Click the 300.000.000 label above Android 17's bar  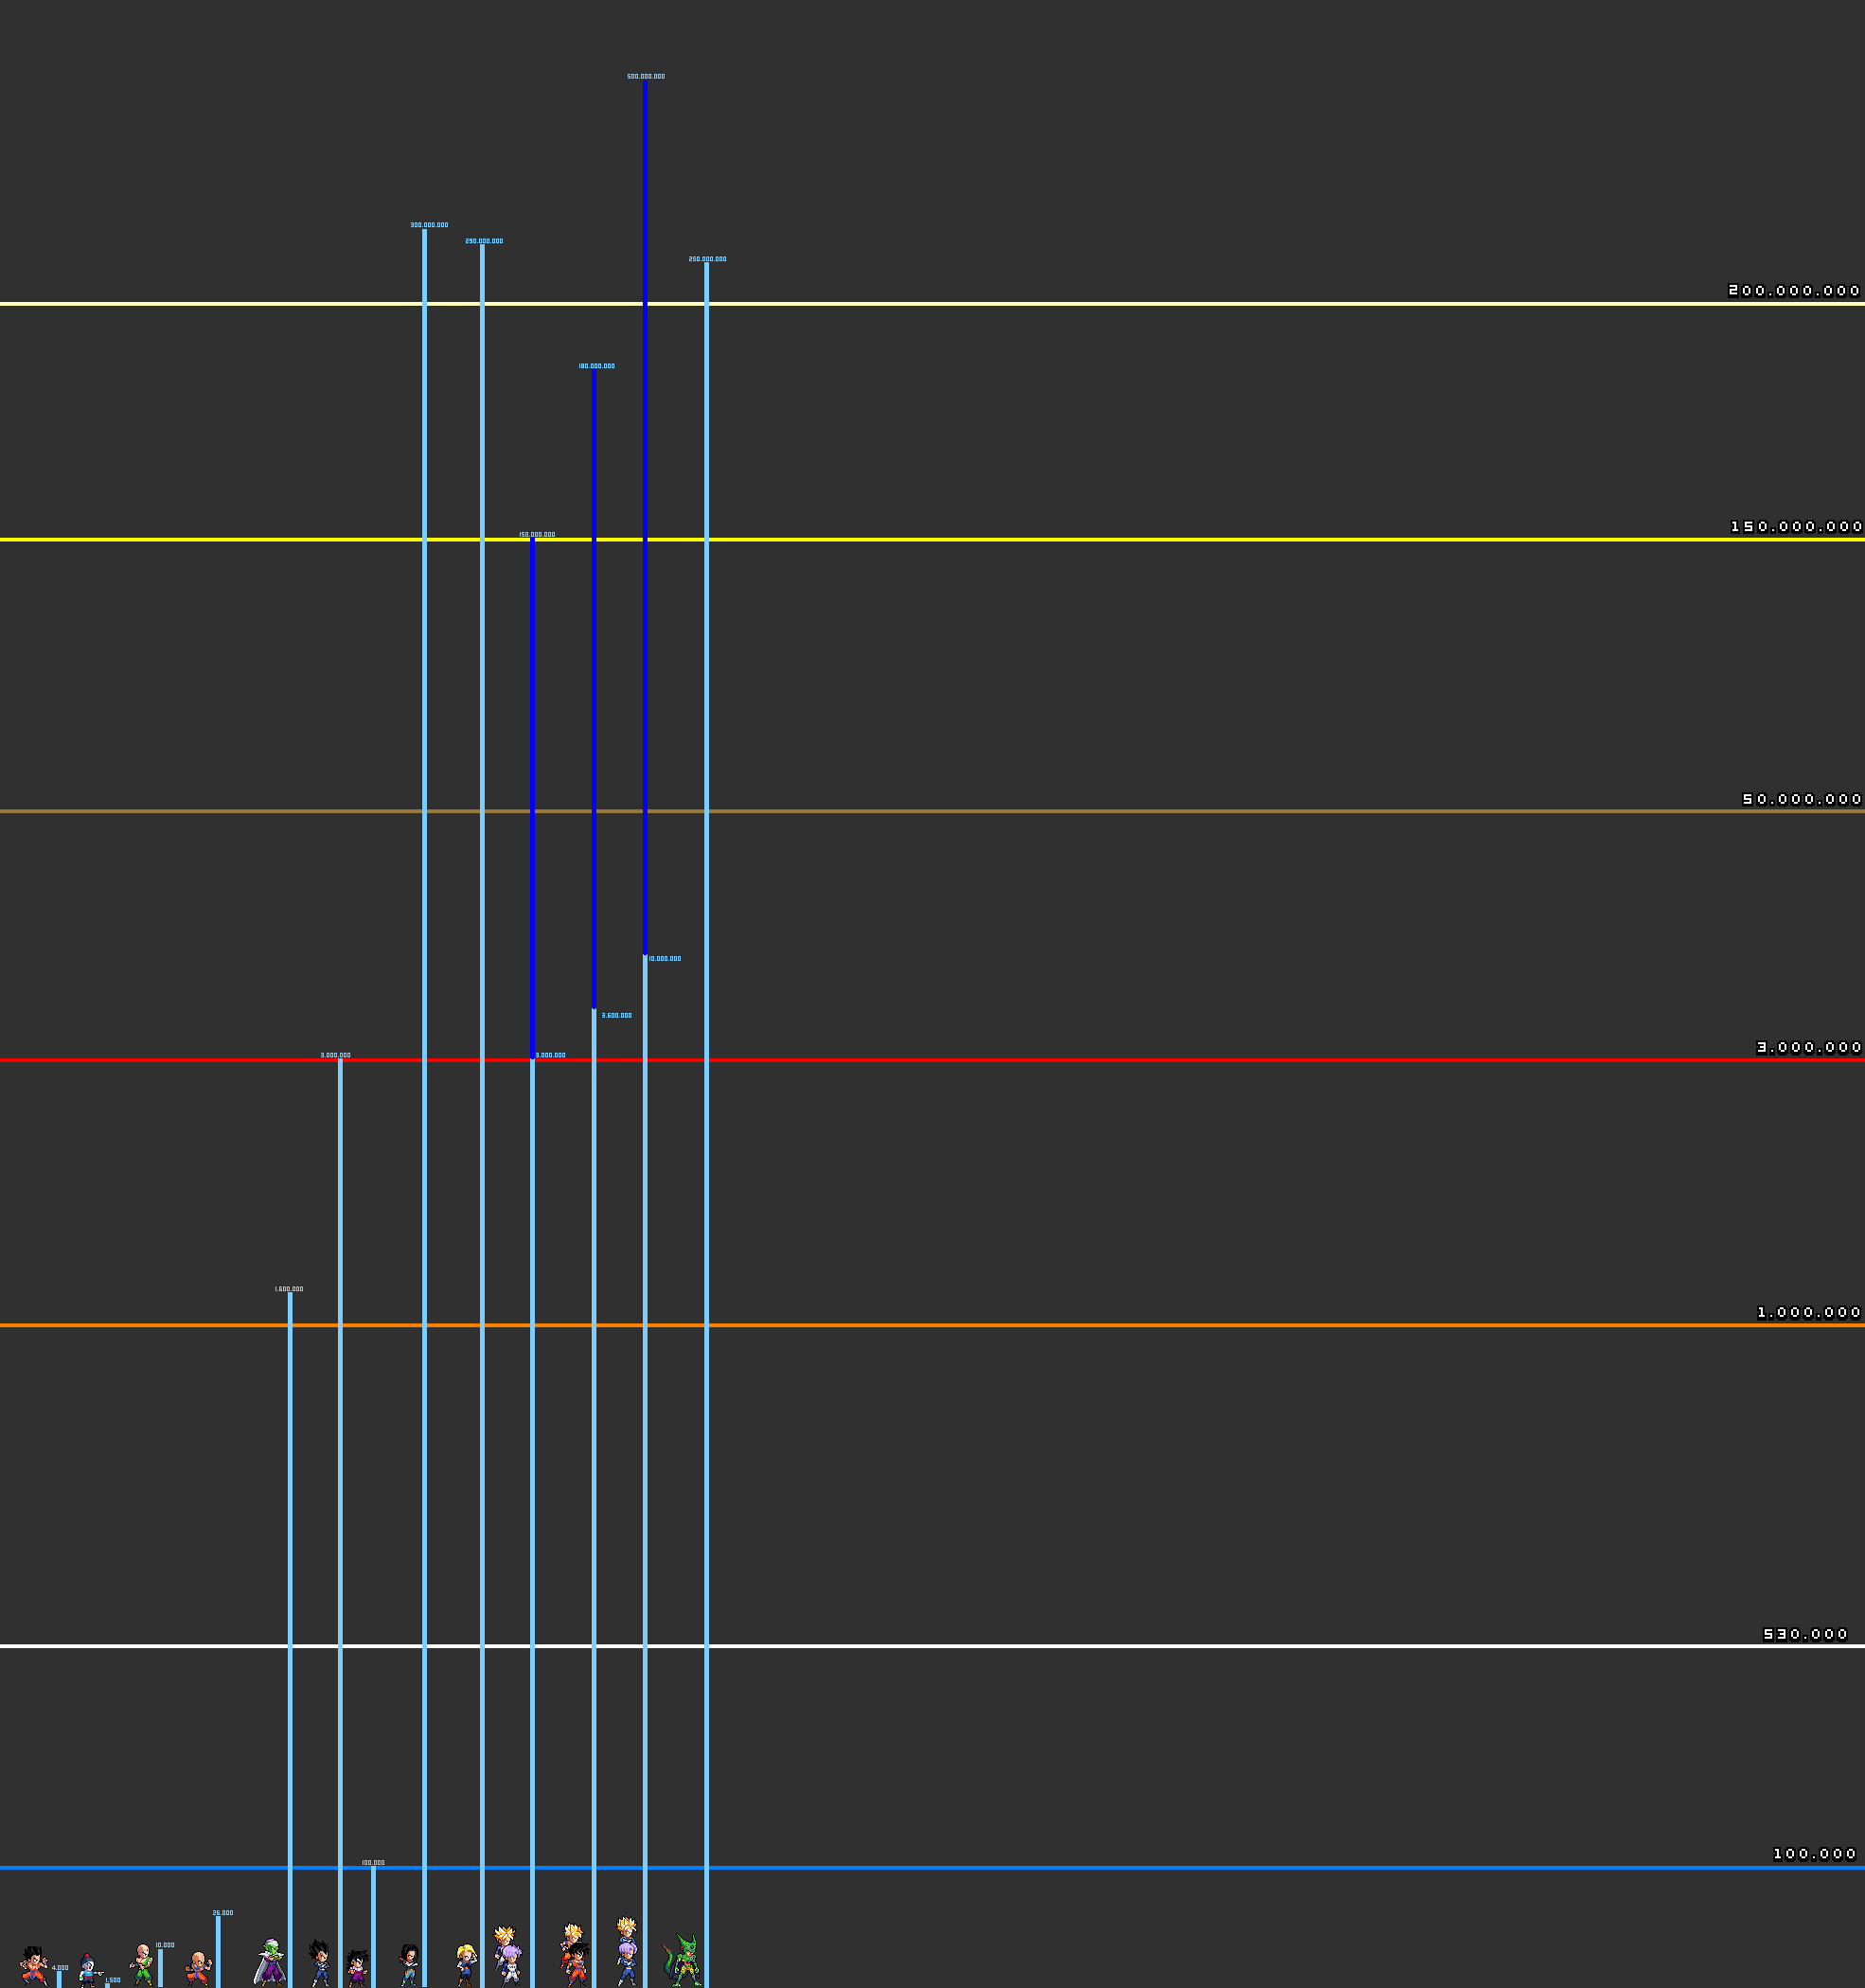coord(429,225)
